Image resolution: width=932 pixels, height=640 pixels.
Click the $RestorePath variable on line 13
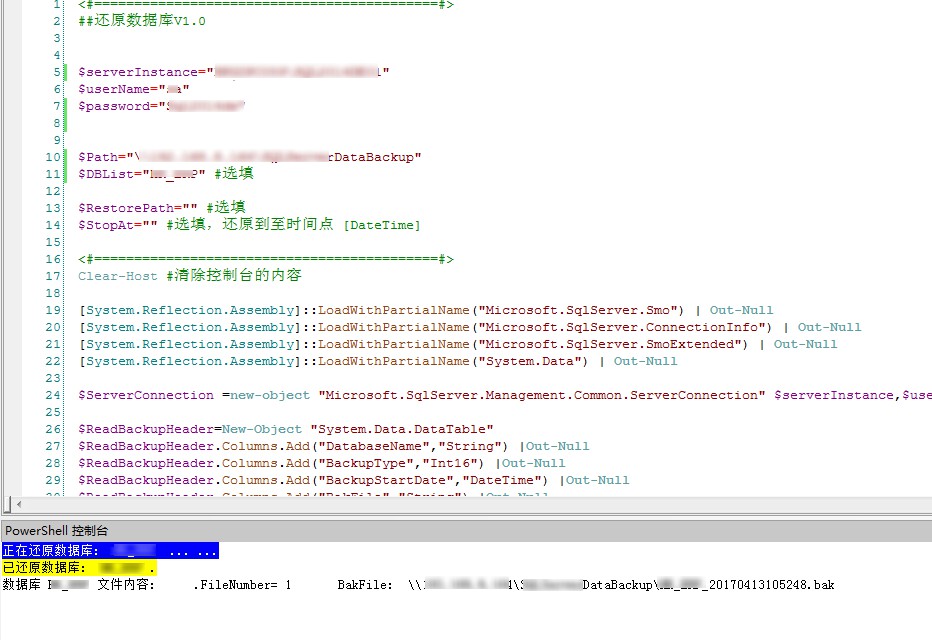tap(126, 208)
